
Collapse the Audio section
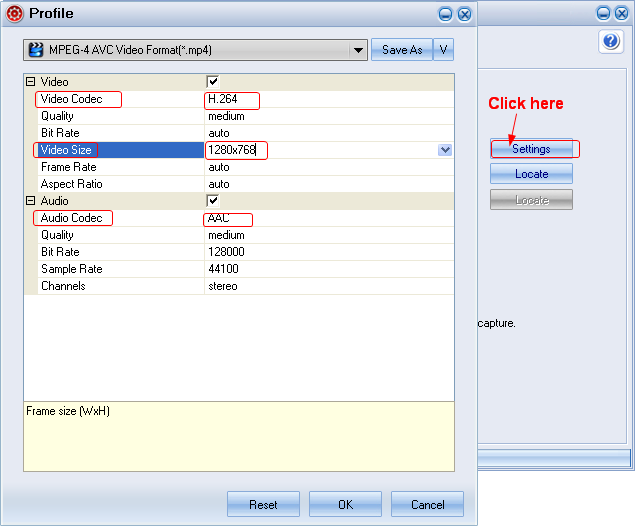pos(30,200)
